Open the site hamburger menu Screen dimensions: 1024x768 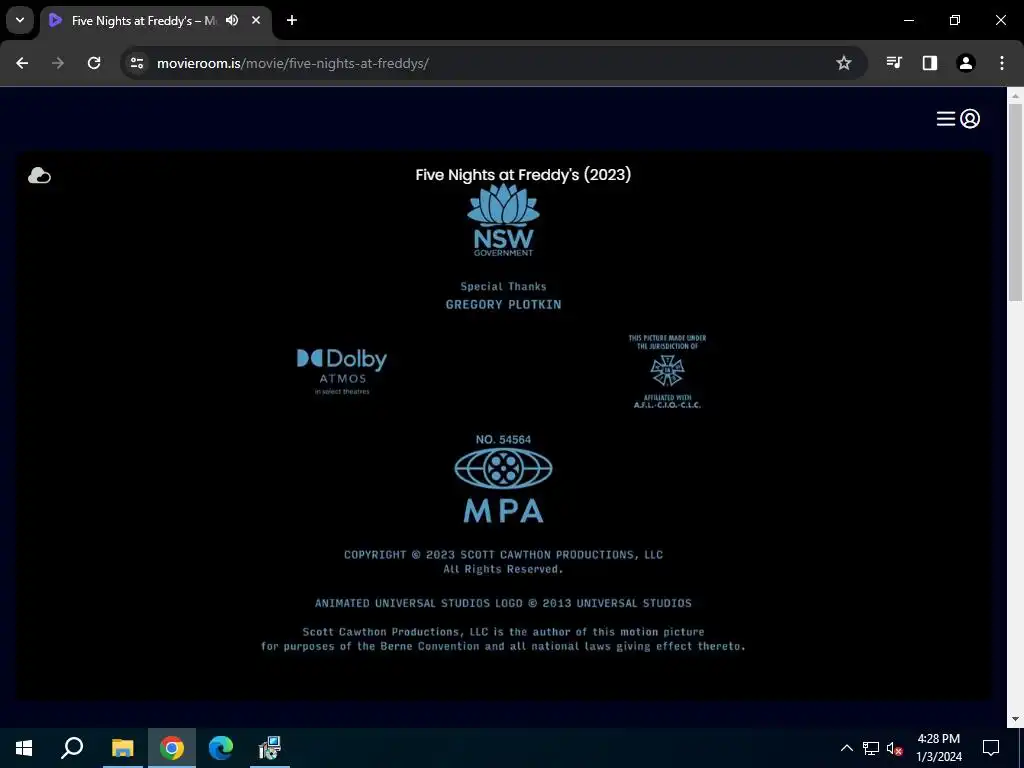pyautogui.click(x=946, y=119)
